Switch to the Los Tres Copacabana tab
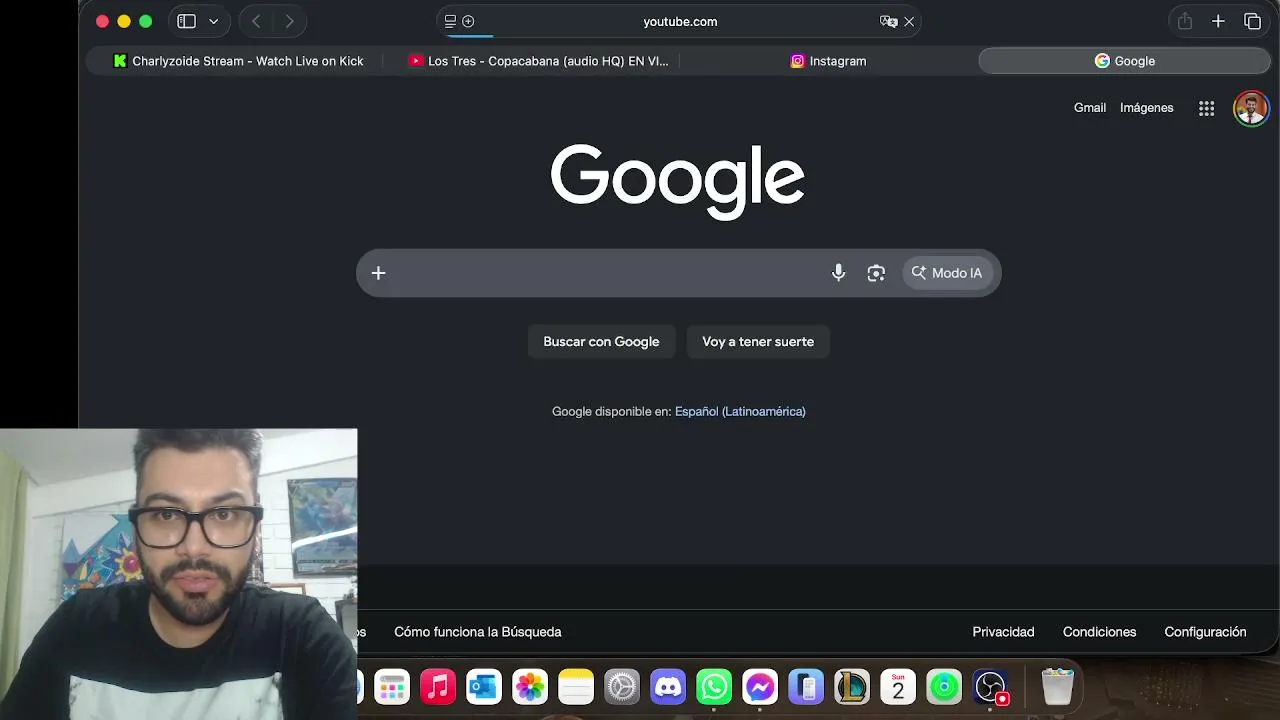The image size is (1280, 720). [538, 61]
